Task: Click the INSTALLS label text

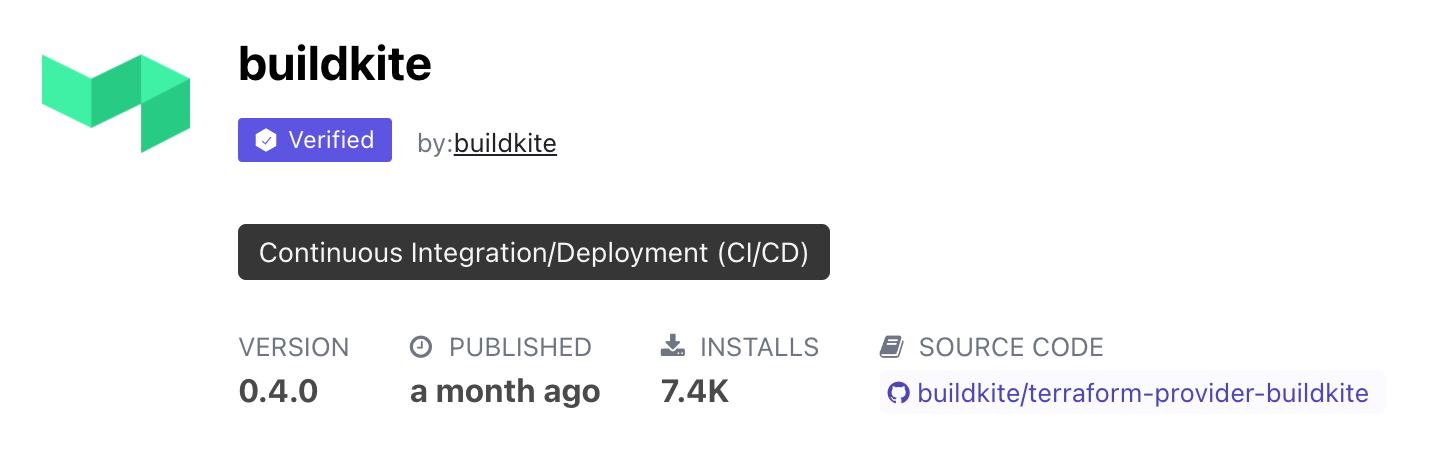Action: (759, 347)
